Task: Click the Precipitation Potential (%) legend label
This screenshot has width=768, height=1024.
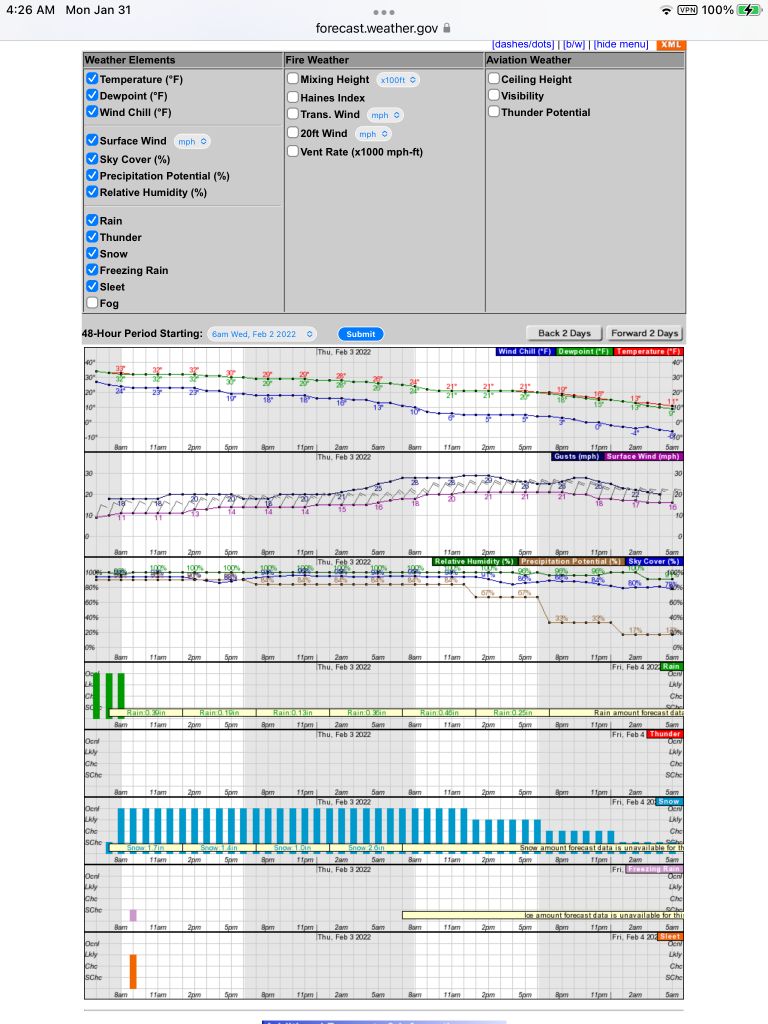Action: click(x=571, y=562)
